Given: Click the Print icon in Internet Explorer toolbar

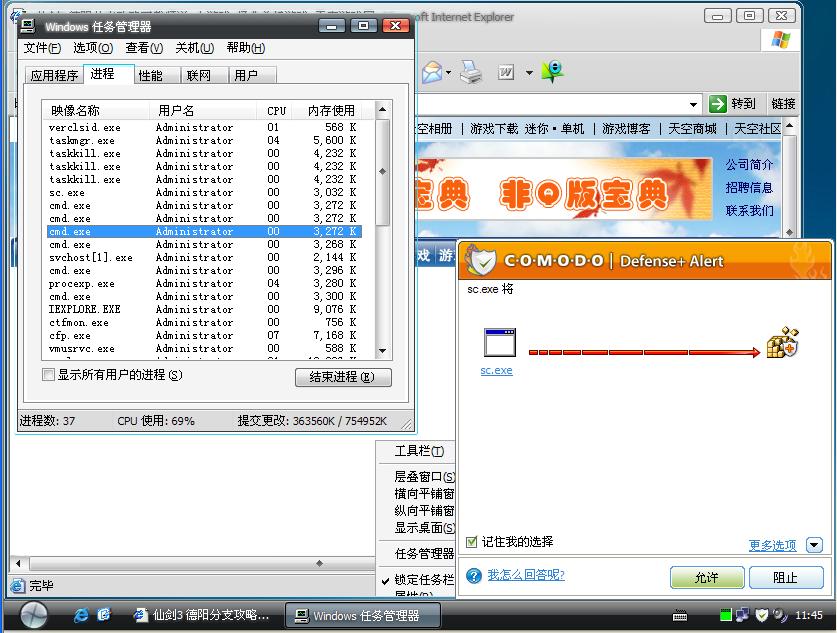Looking at the screenshot, I should click(471, 72).
